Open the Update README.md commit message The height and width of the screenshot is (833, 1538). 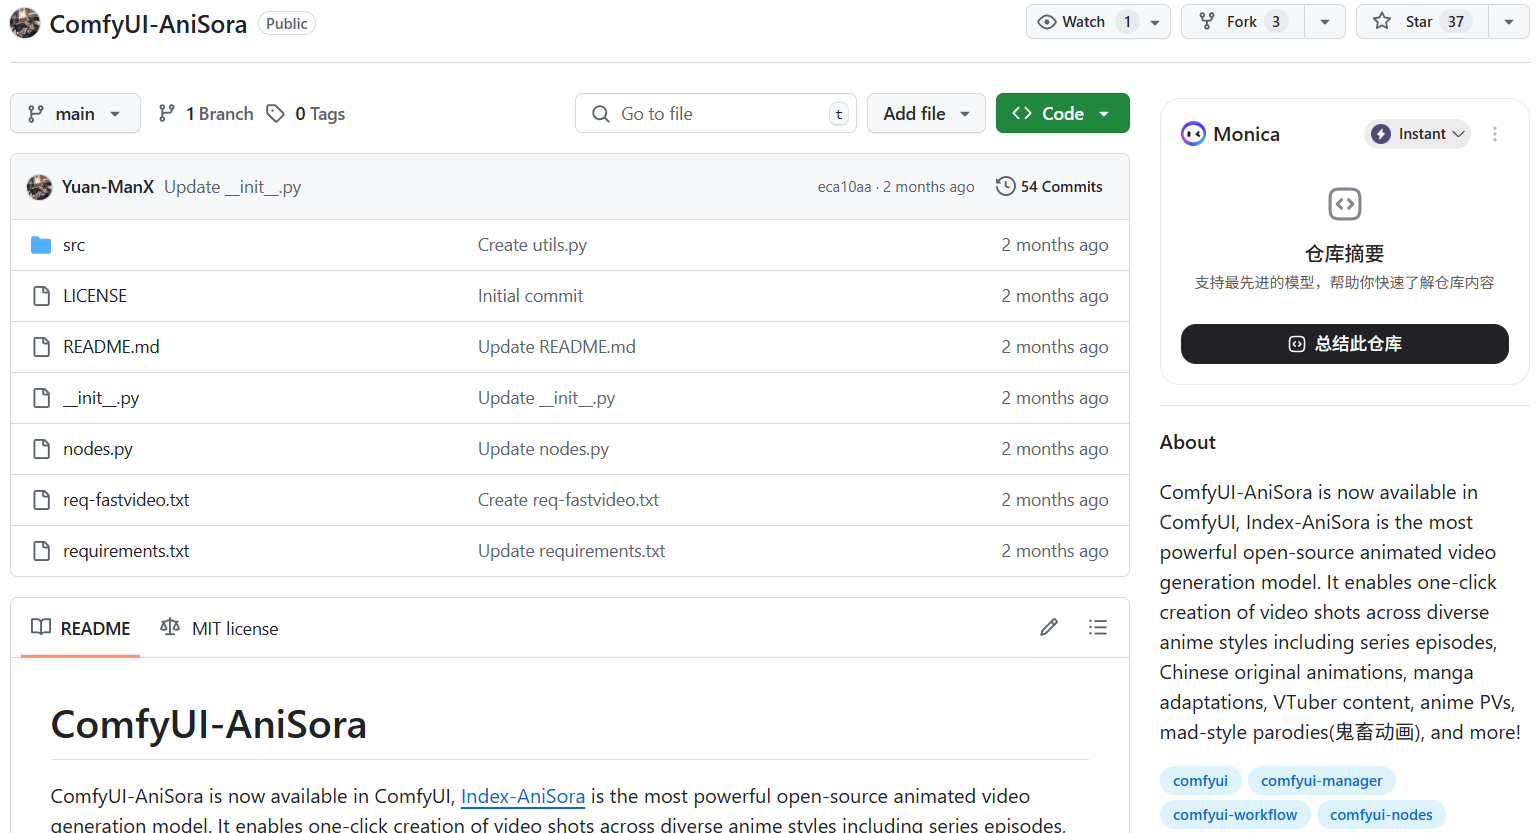(x=556, y=347)
